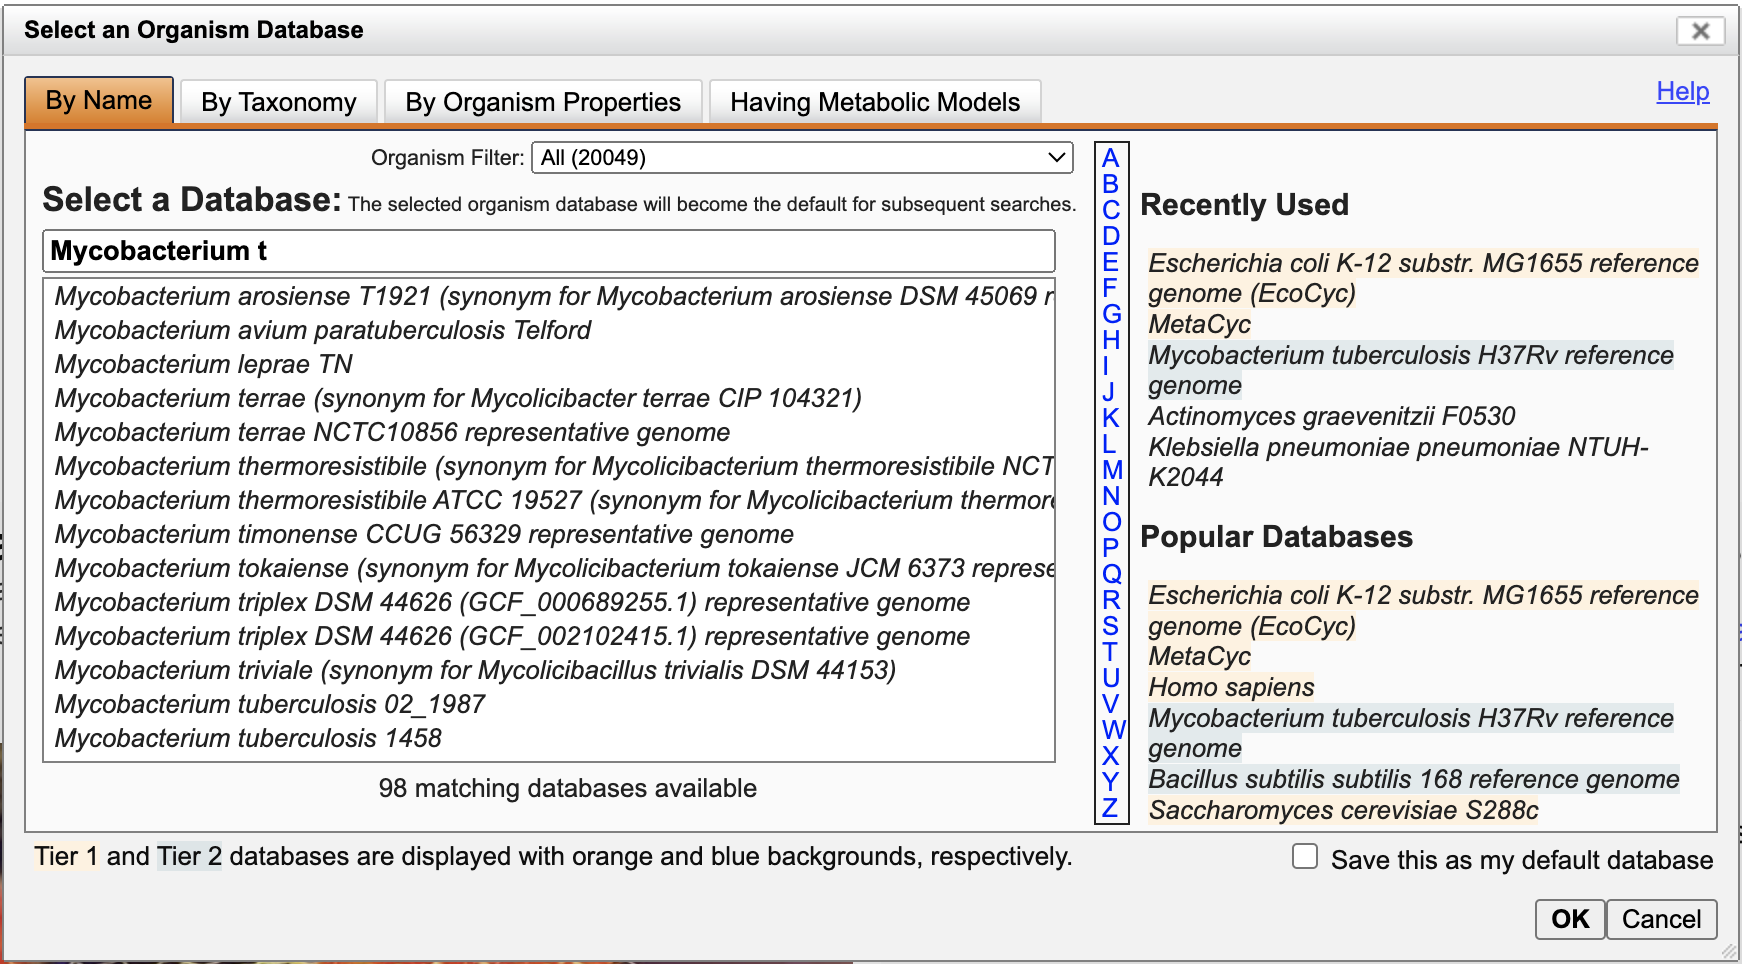Open the By Organism Properties tab
The height and width of the screenshot is (964, 1742).
543,102
